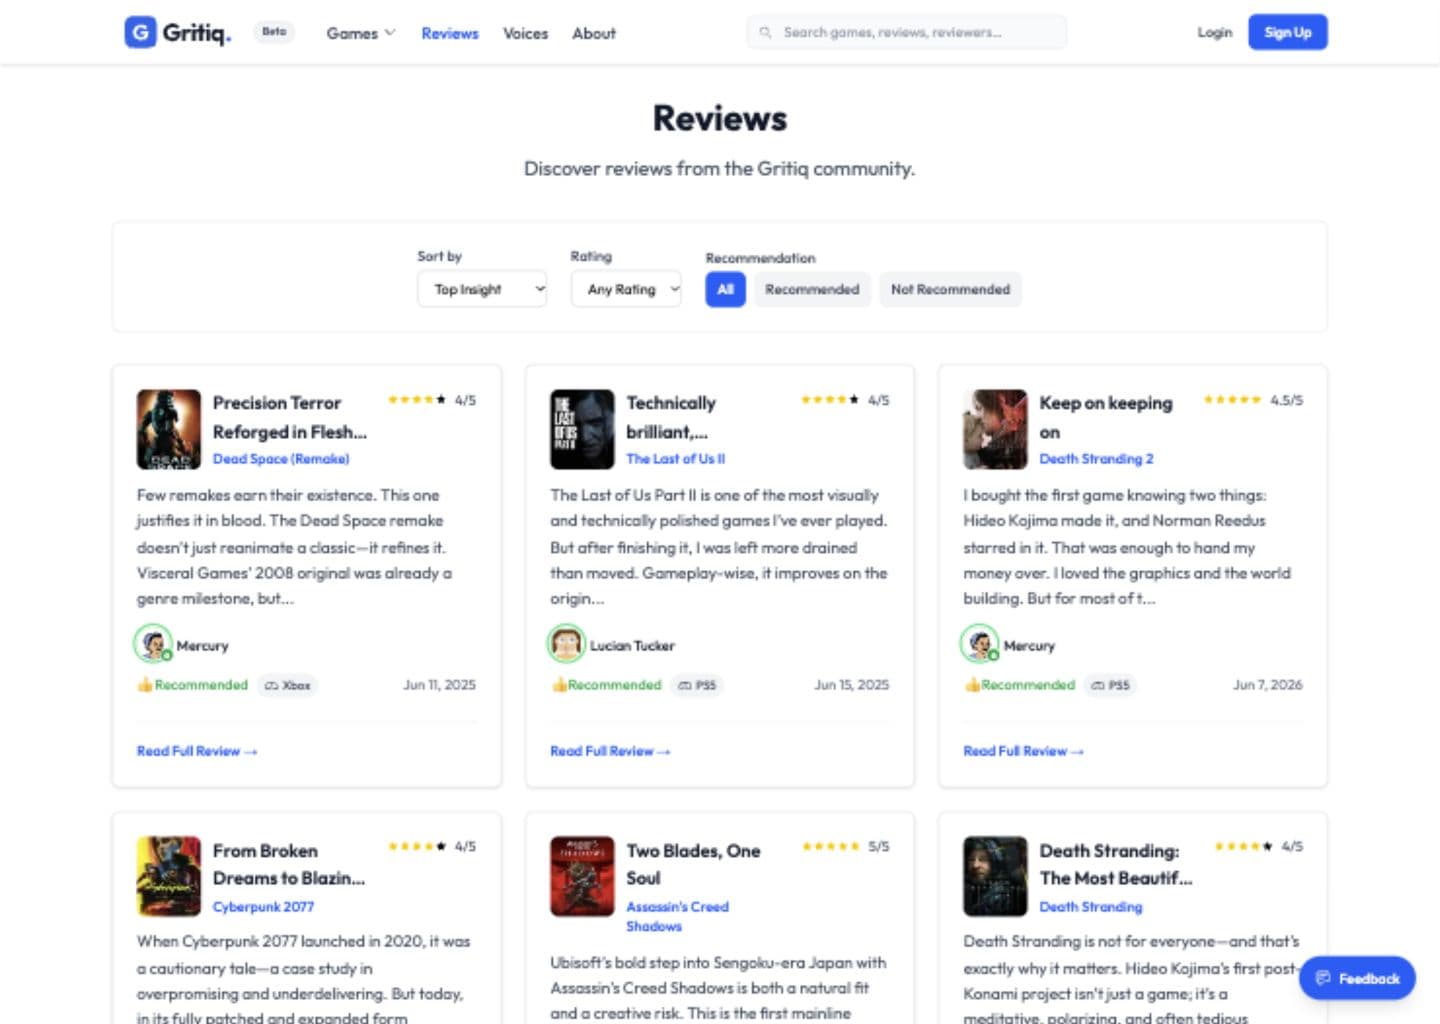The height and width of the screenshot is (1024, 1440).
Task: Open The Last of Us II game link
Action: pos(676,459)
